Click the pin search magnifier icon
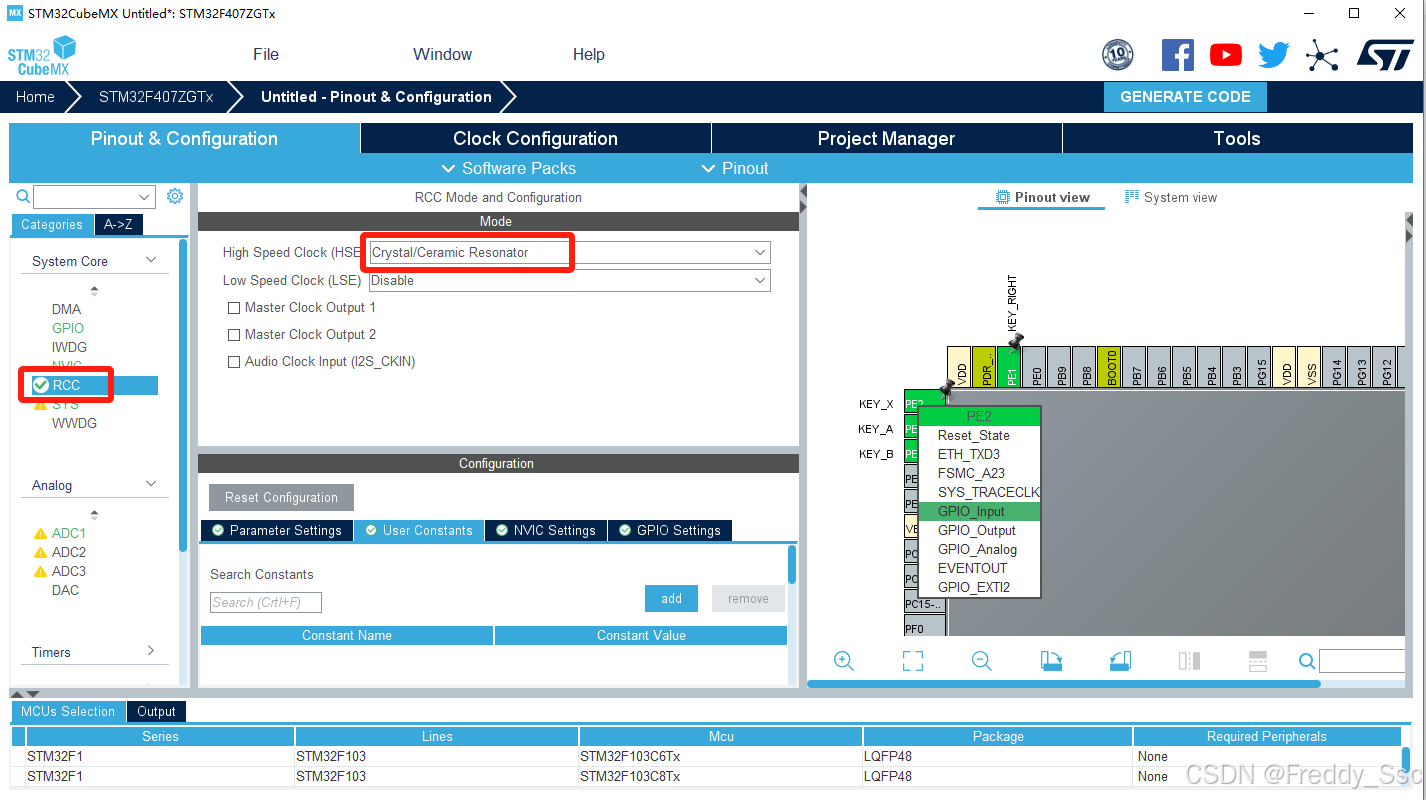Screen dimensions: 1426x800 [1306, 661]
